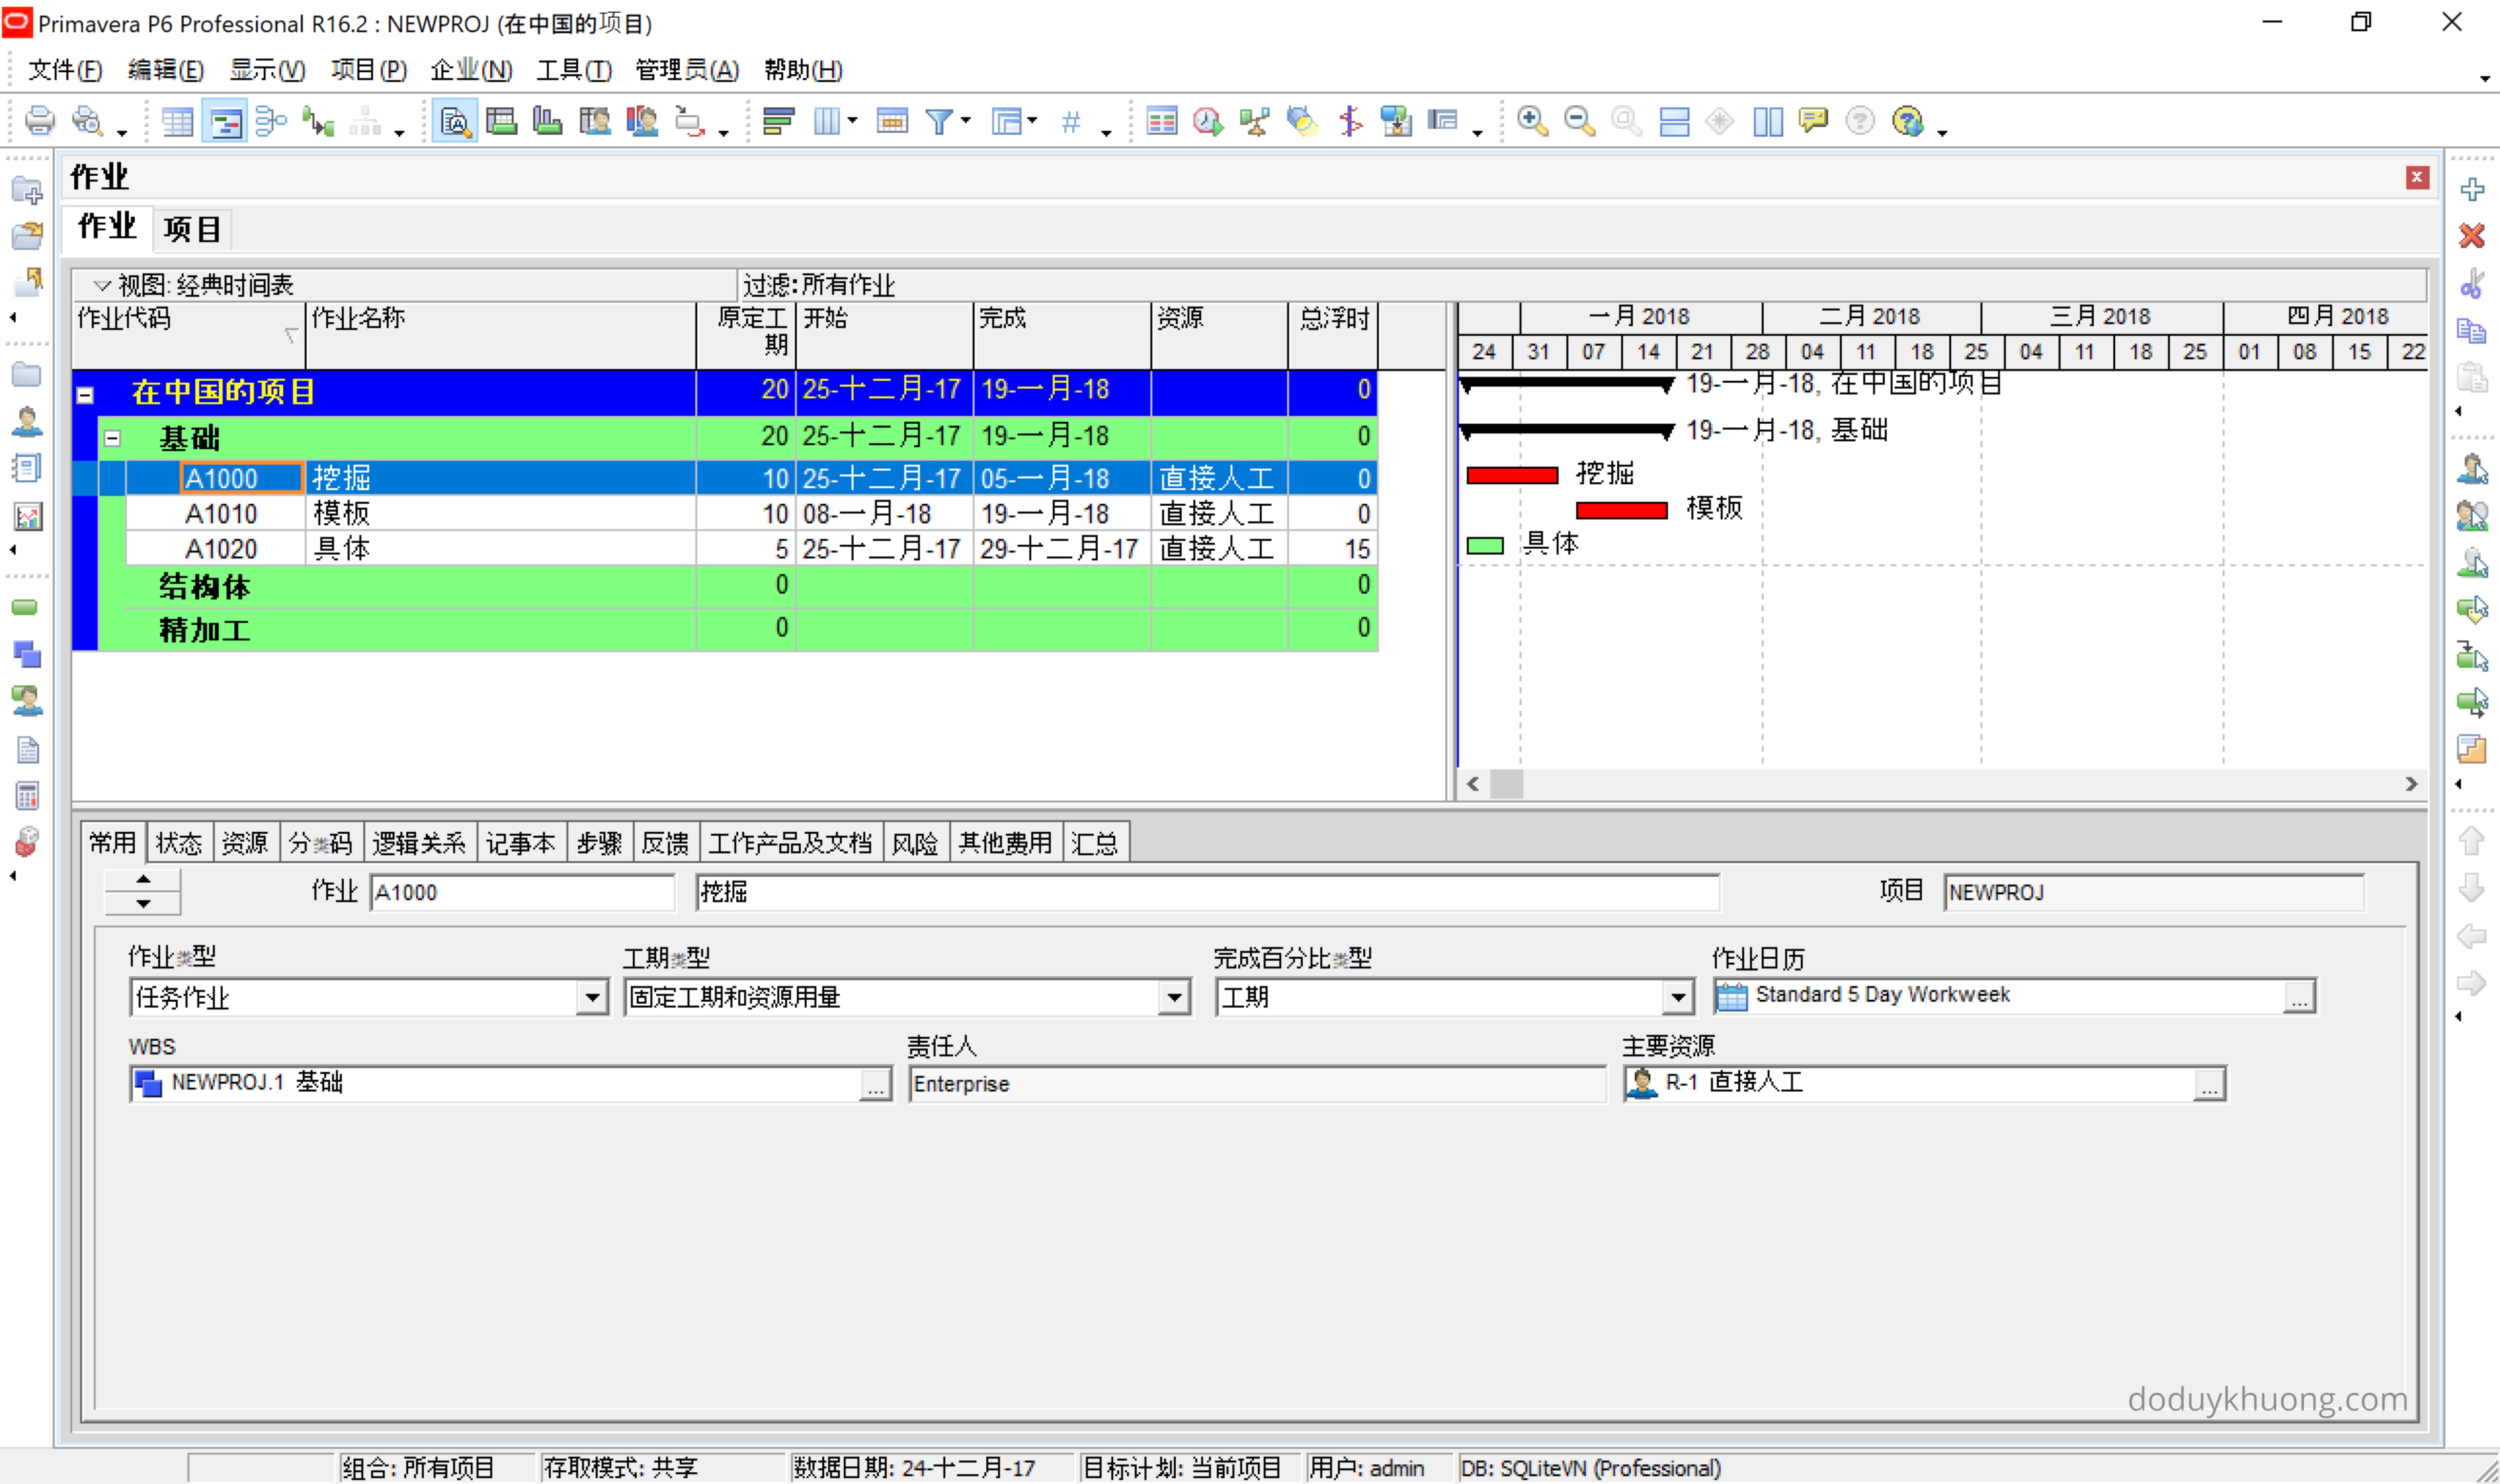Click the Print toolbar icon

39,121
